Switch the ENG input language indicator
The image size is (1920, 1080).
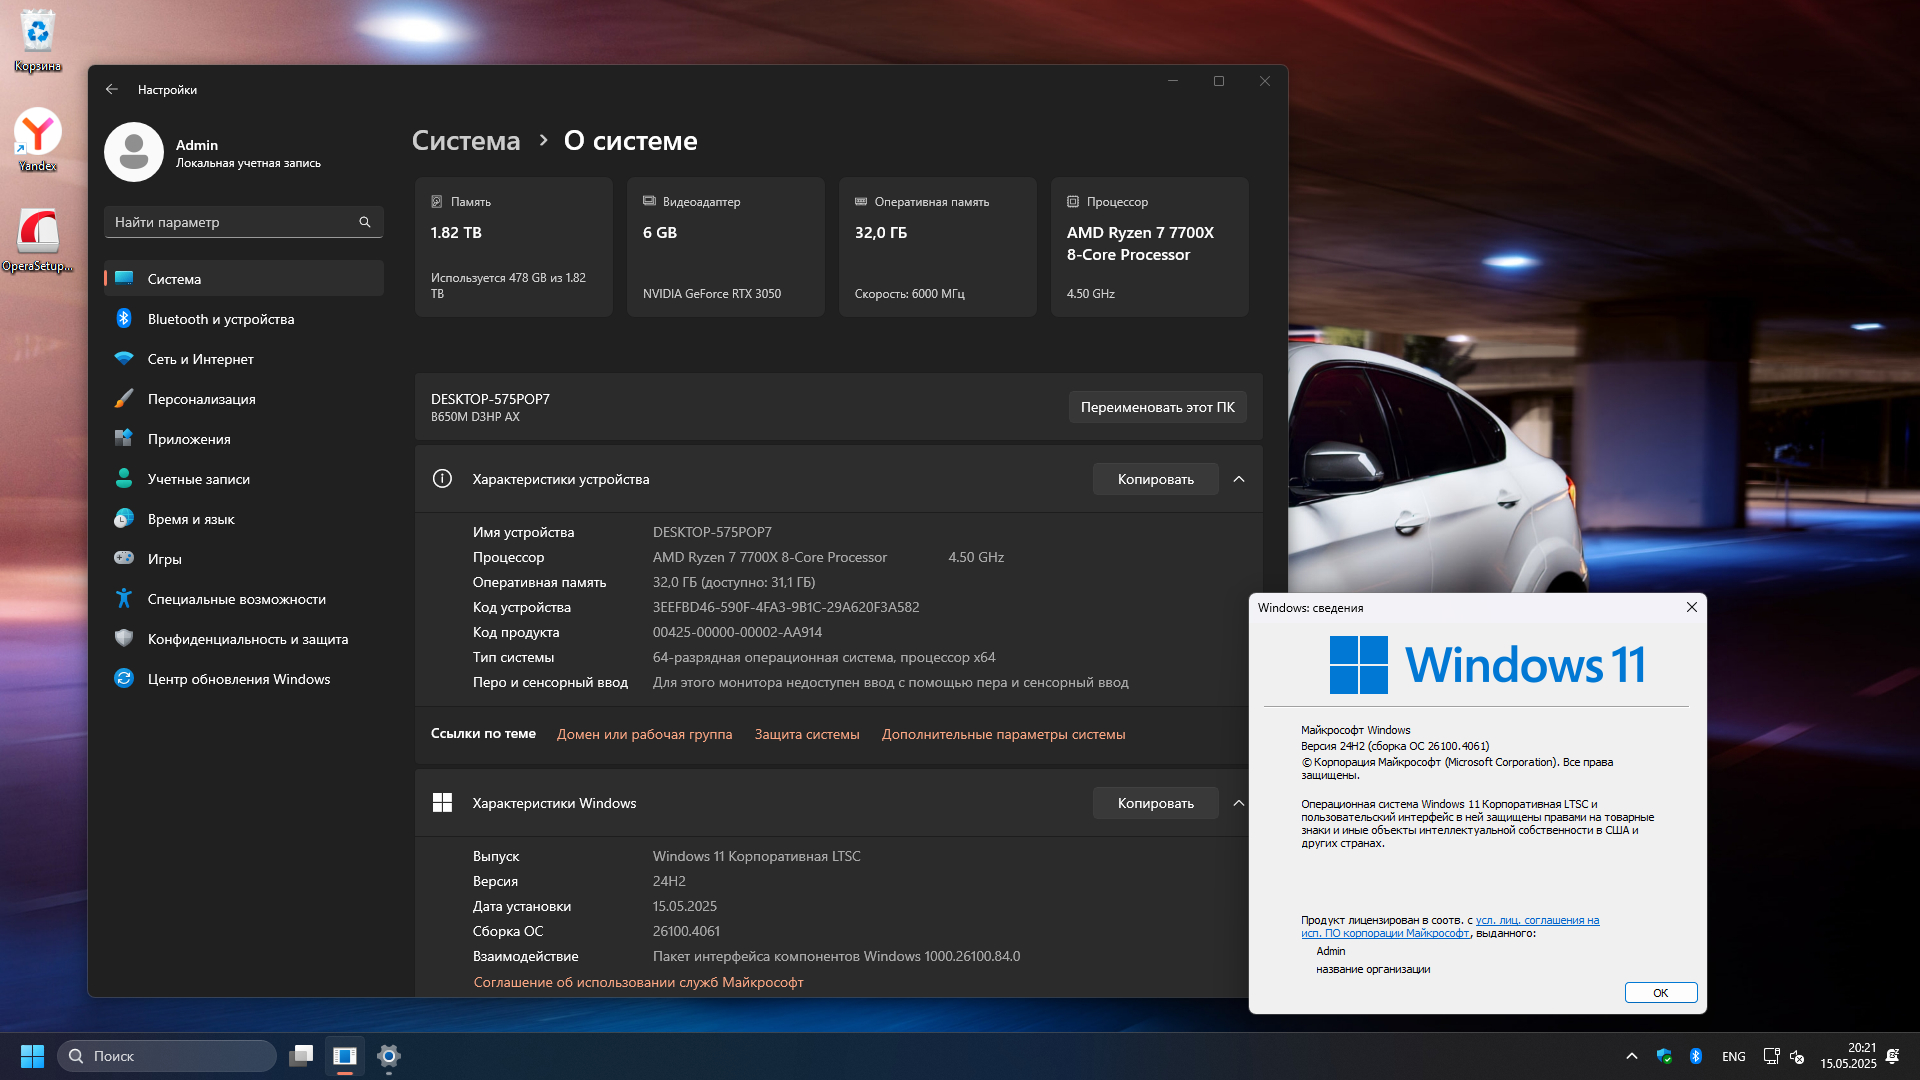(x=1734, y=1056)
